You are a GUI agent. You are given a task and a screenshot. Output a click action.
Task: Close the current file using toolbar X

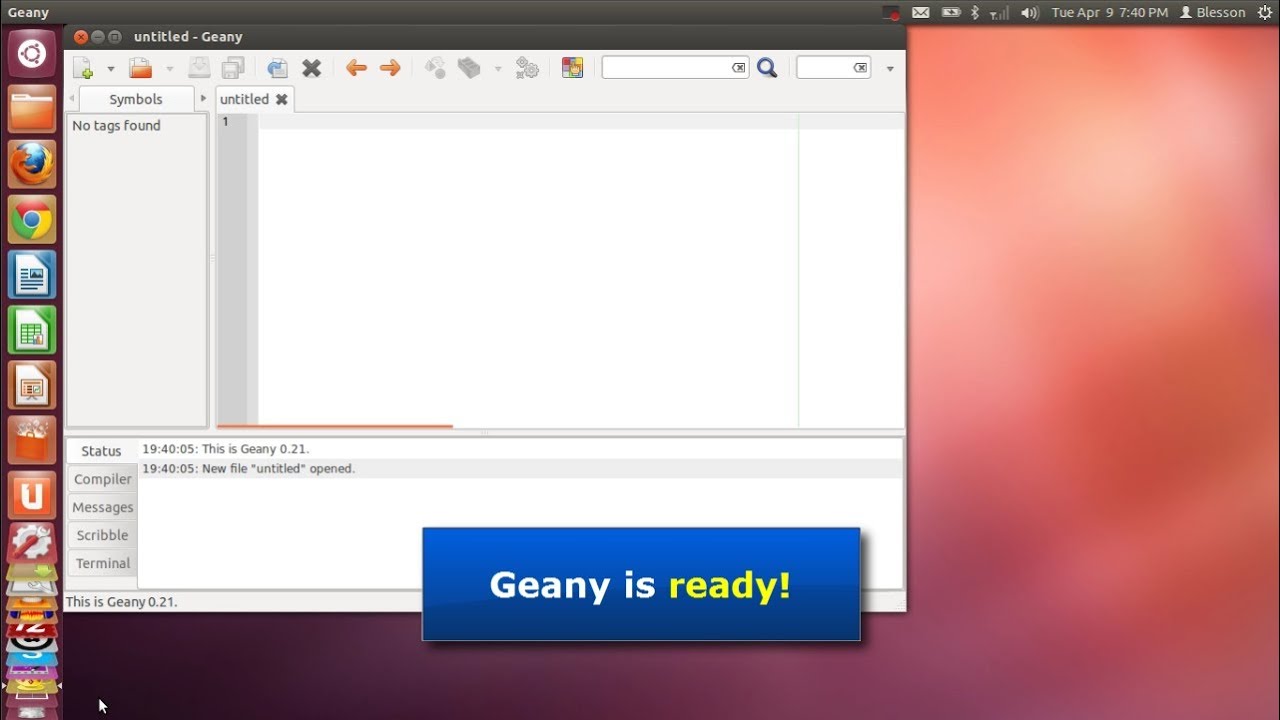(x=312, y=68)
